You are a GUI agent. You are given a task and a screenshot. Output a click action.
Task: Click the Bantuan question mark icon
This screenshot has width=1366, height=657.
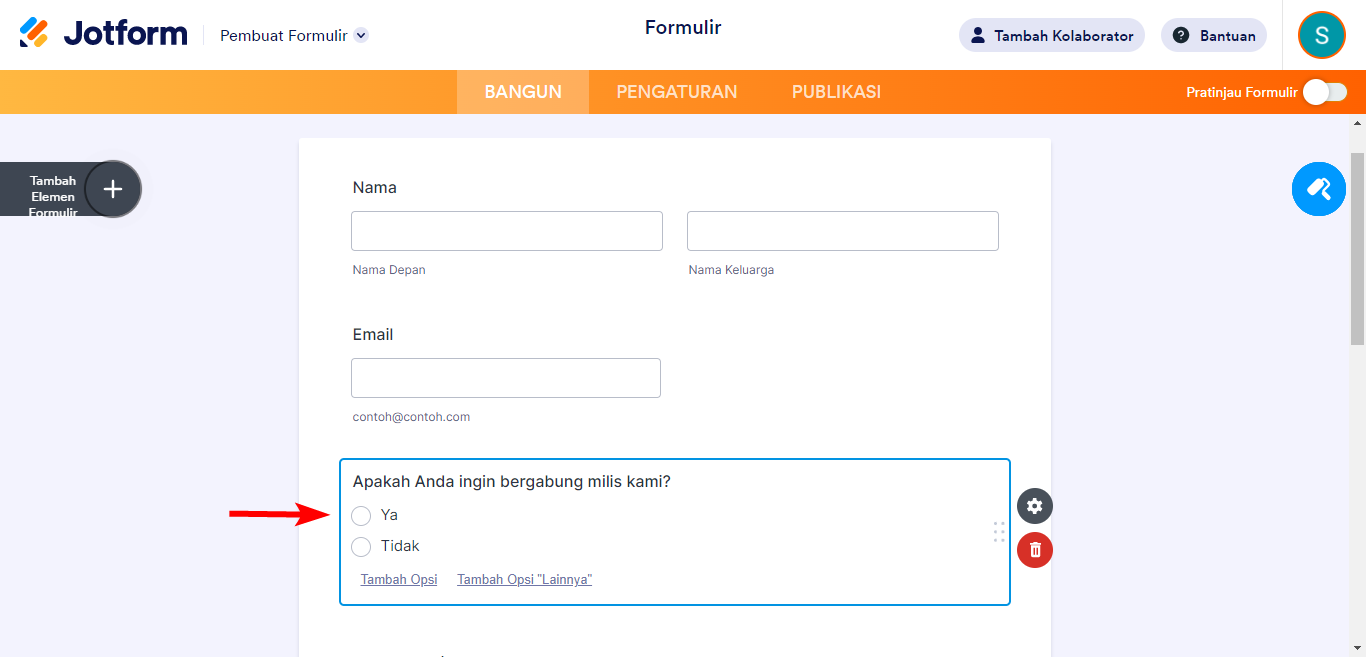tap(1181, 36)
